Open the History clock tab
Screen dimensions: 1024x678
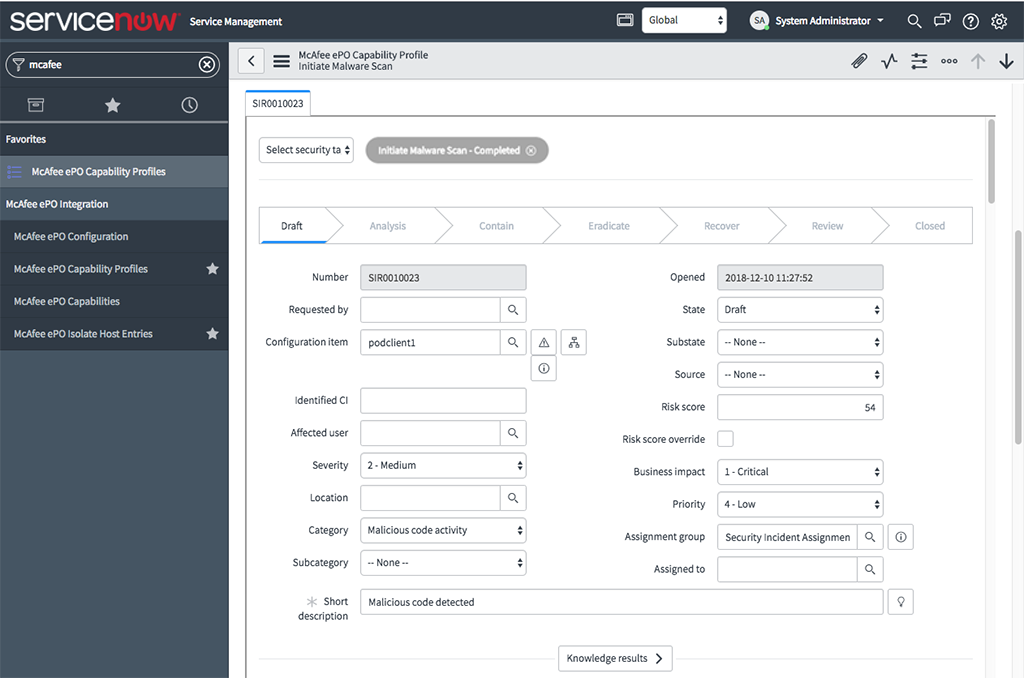189,105
